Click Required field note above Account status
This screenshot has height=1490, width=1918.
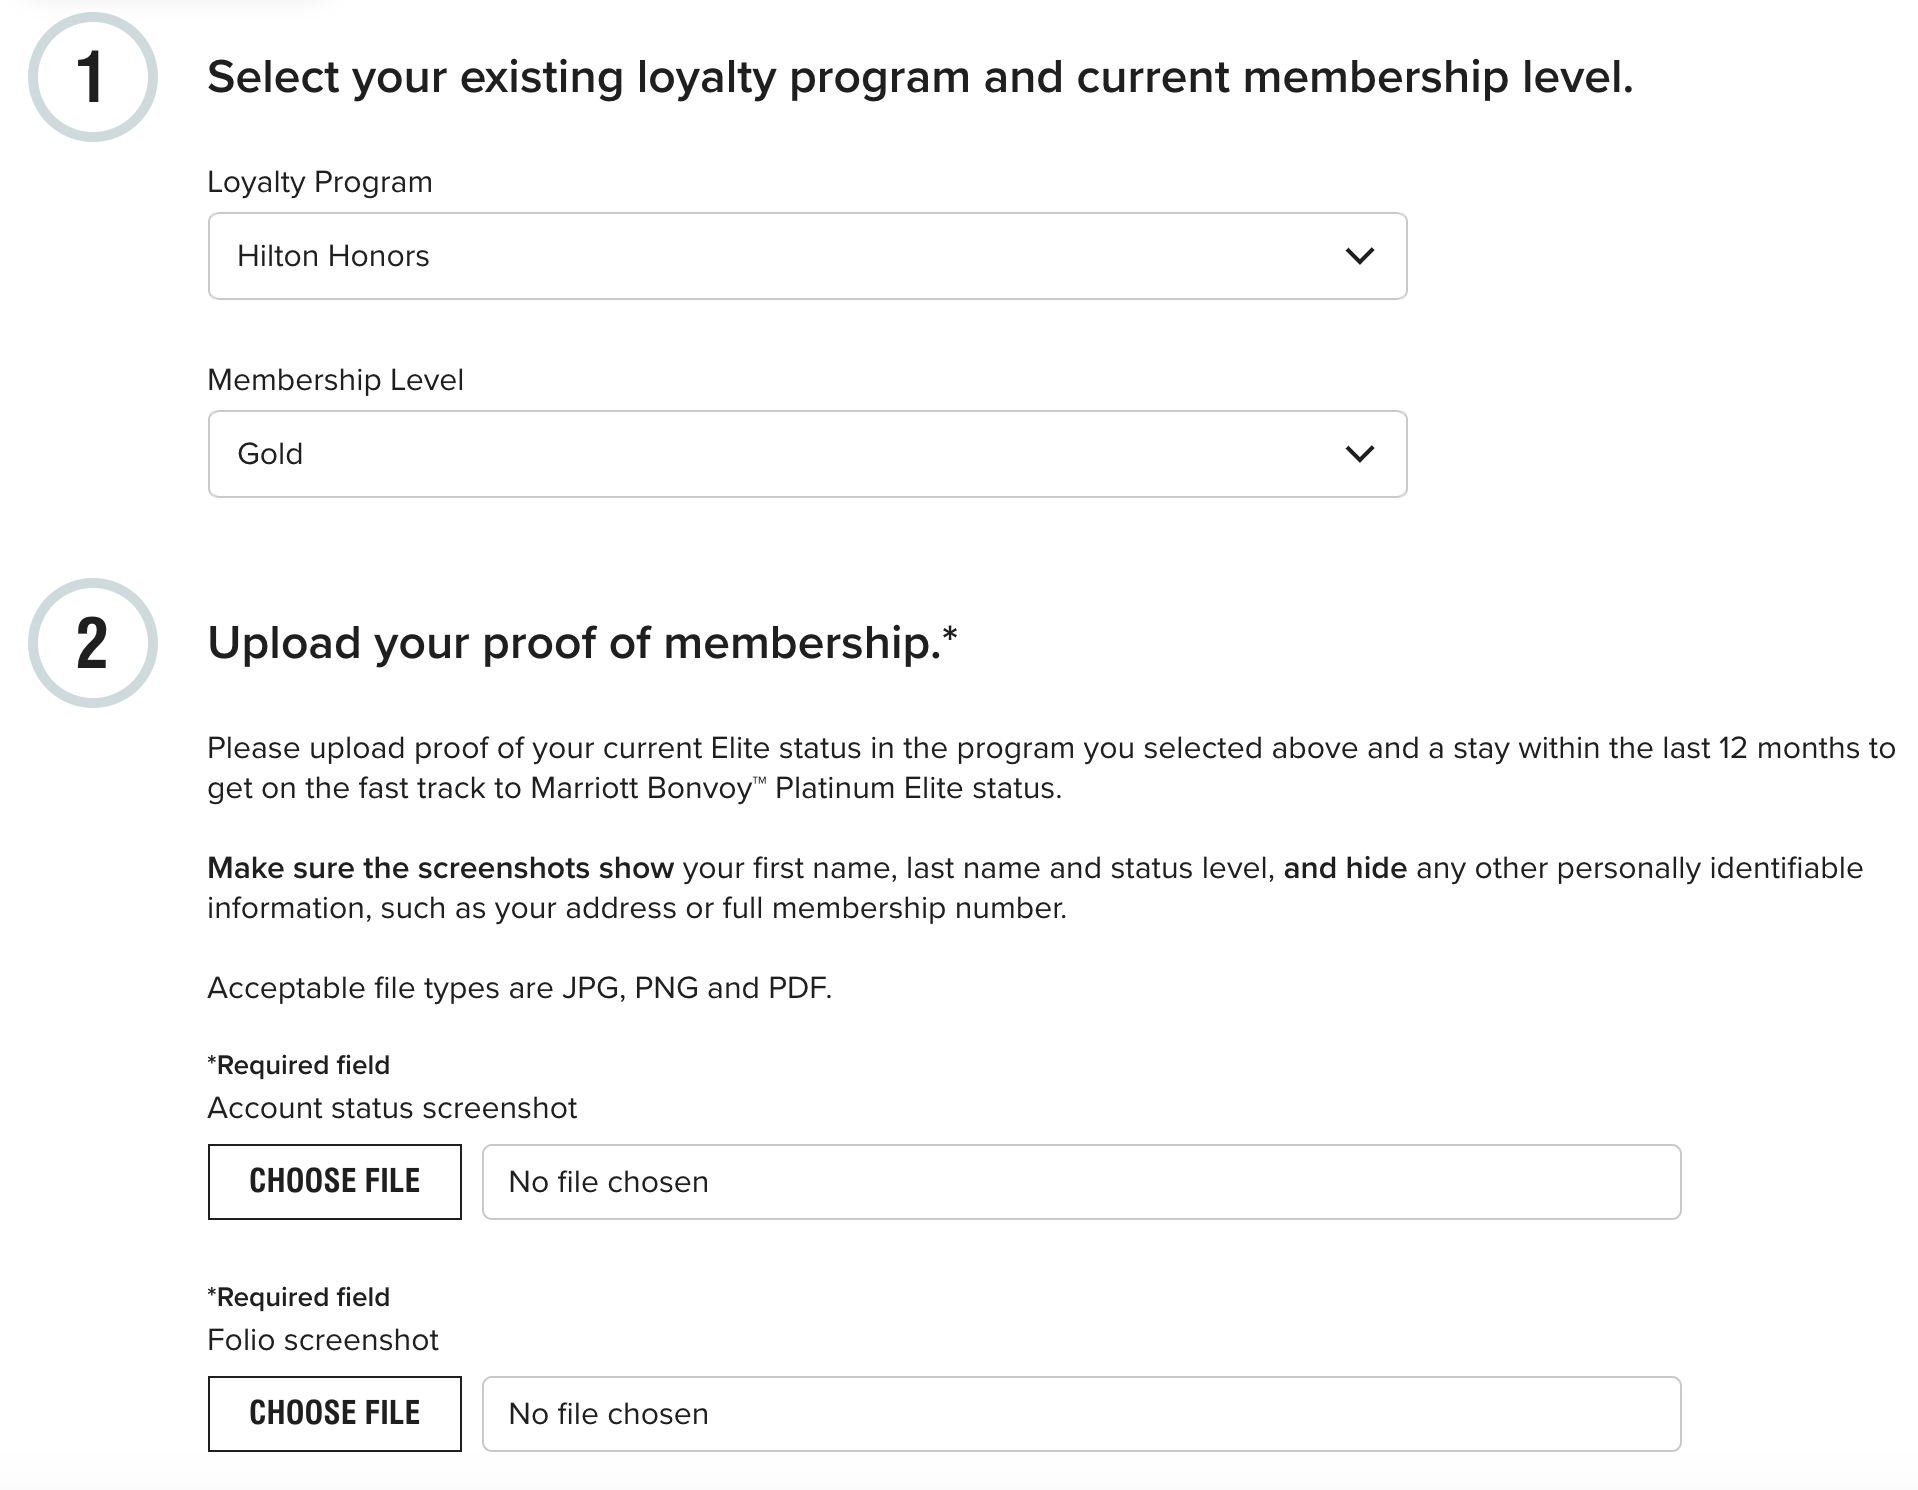point(299,1065)
